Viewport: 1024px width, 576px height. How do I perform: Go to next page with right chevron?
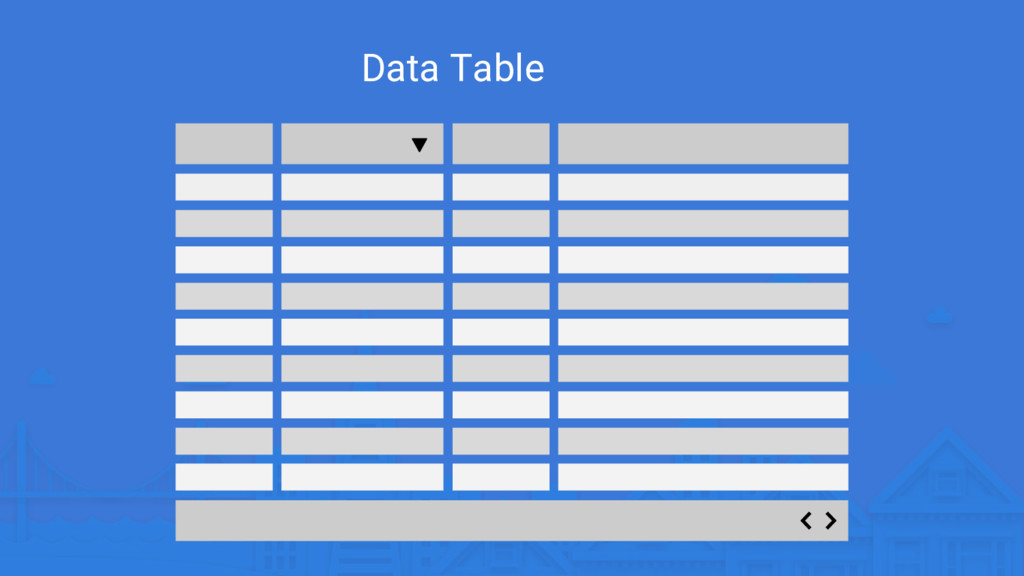coord(830,520)
